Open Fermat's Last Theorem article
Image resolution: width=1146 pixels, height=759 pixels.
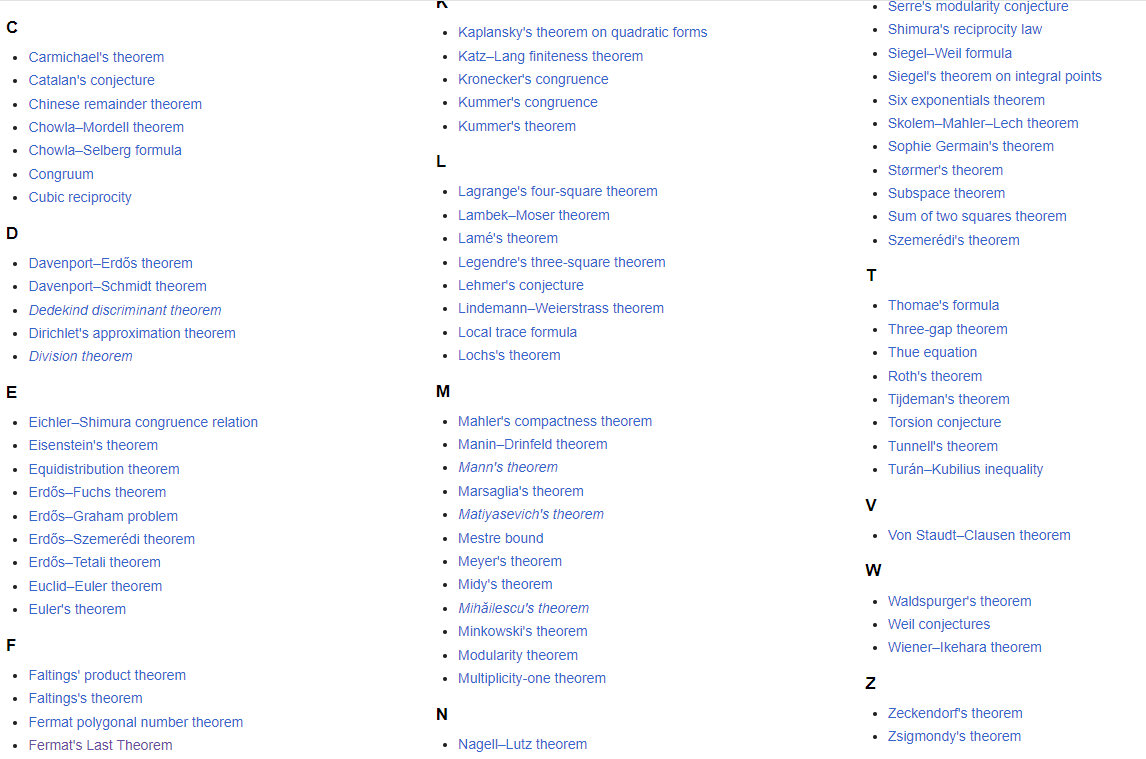(x=100, y=745)
